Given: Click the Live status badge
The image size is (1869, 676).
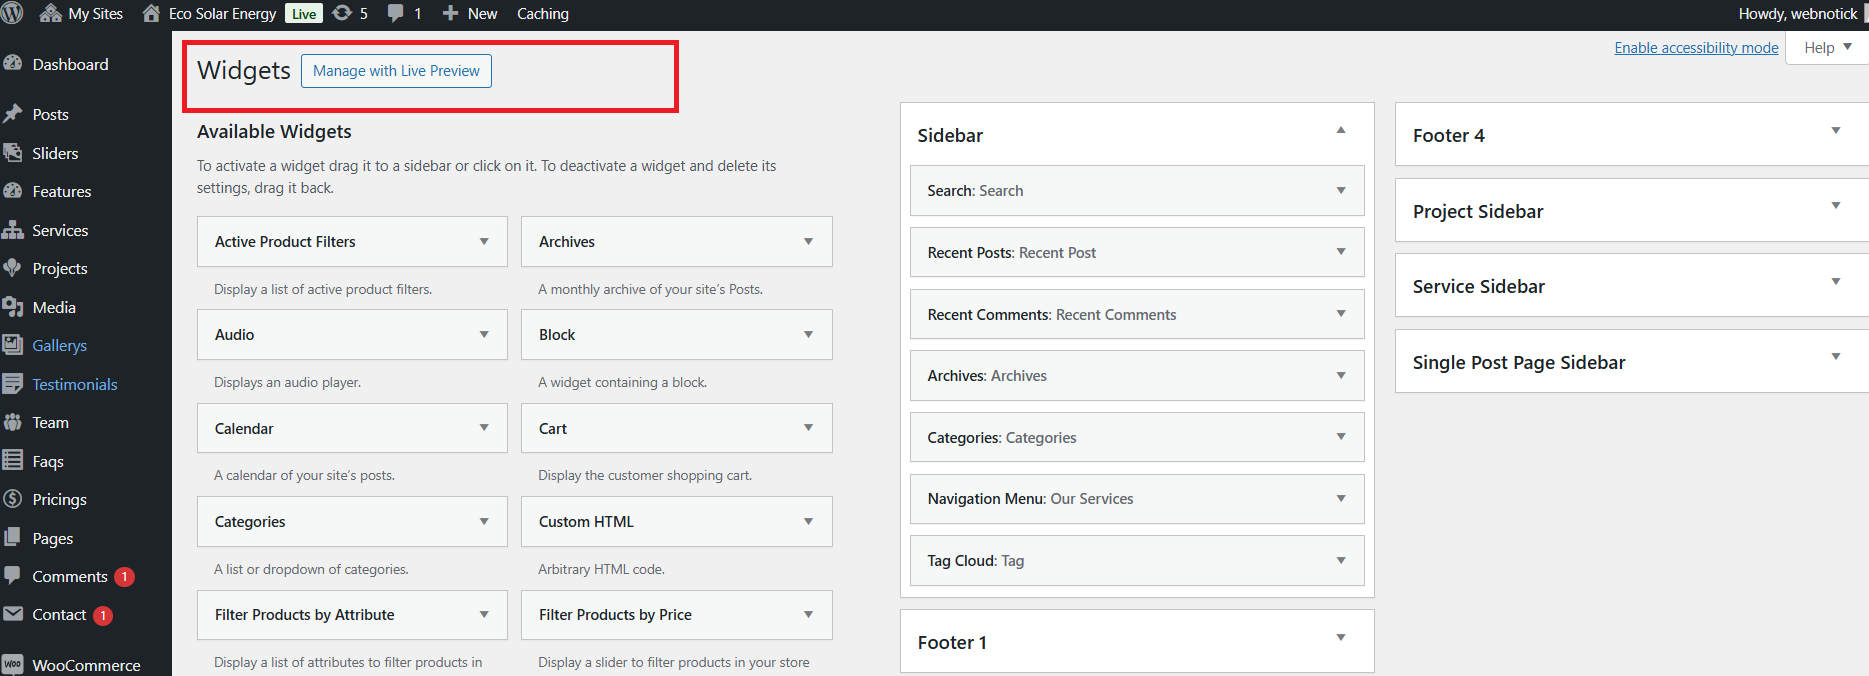Looking at the screenshot, I should (304, 14).
